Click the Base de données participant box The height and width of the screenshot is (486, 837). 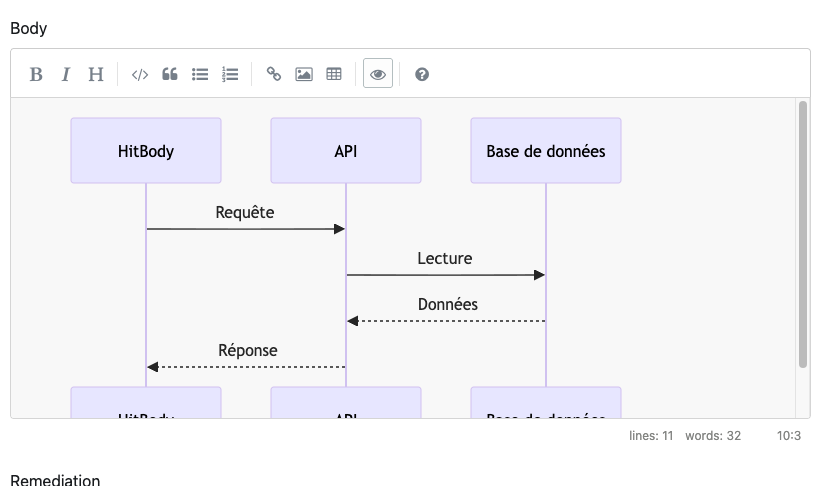[x=546, y=151]
